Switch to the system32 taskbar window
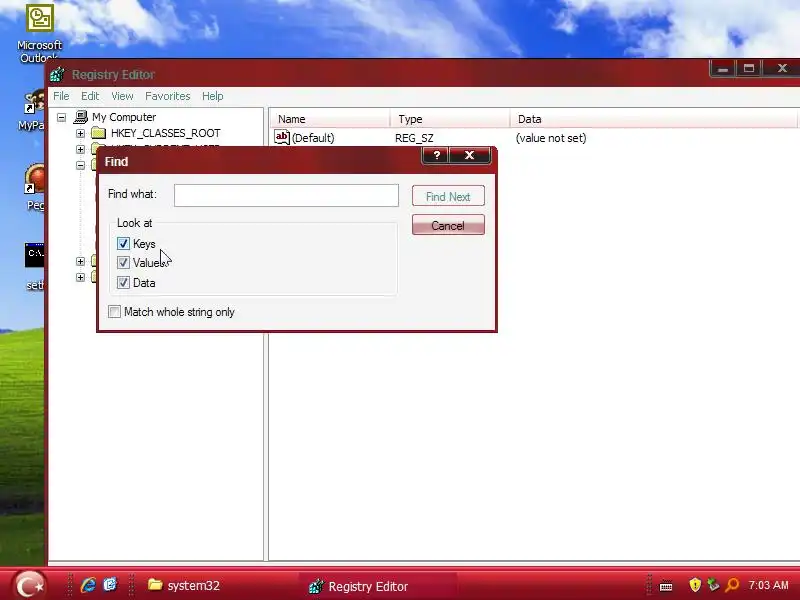800x600 pixels. click(x=184, y=585)
